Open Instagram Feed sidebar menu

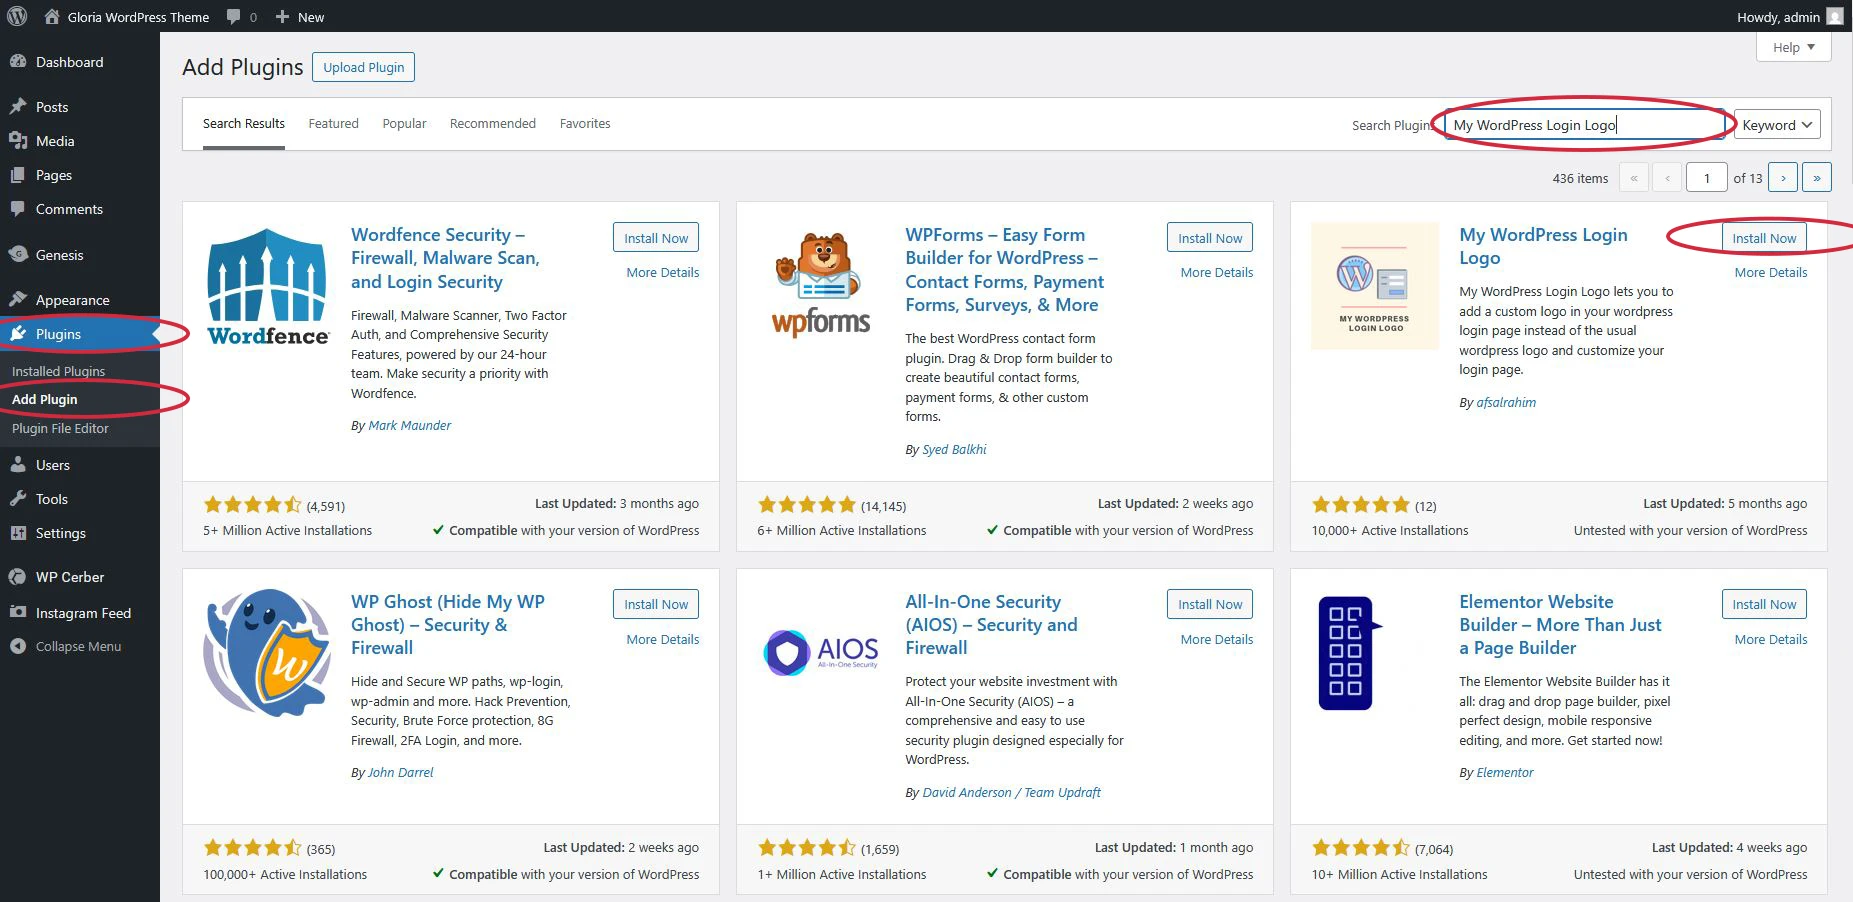(83, 613)
